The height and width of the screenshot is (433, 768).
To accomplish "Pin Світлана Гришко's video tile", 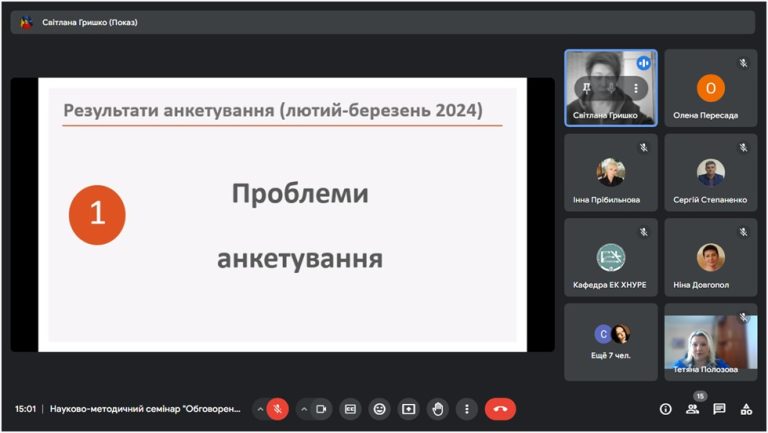I will pyautogui.click(x=587, y=88).
